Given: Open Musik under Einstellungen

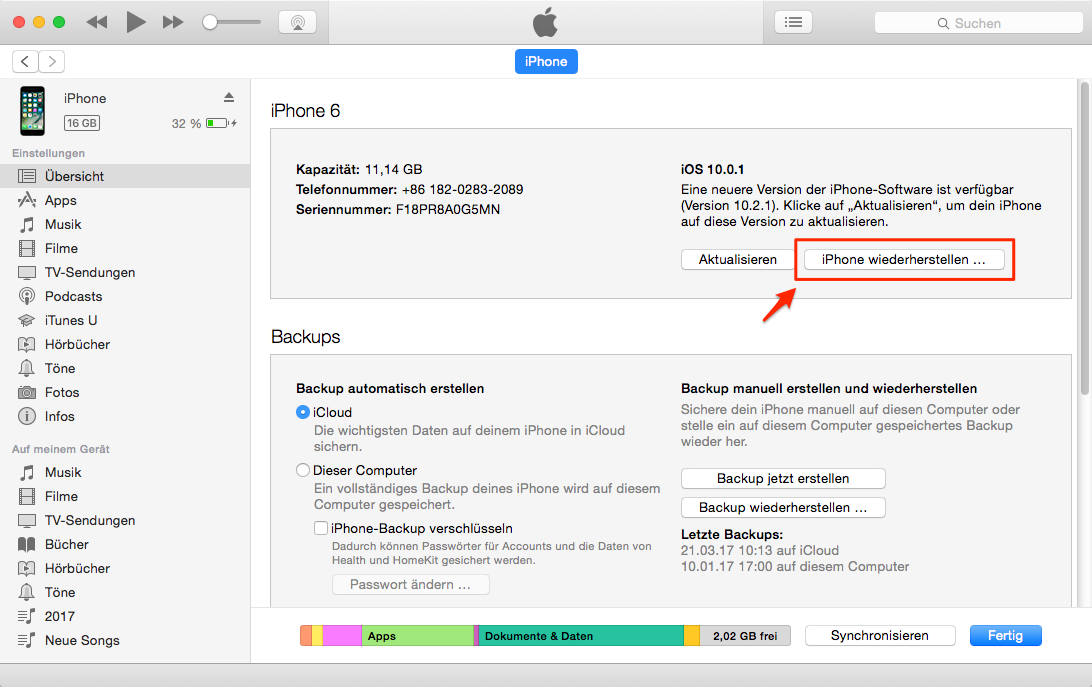Looking at the screenshot, I should pyautogui.click(x=125, y=224).
